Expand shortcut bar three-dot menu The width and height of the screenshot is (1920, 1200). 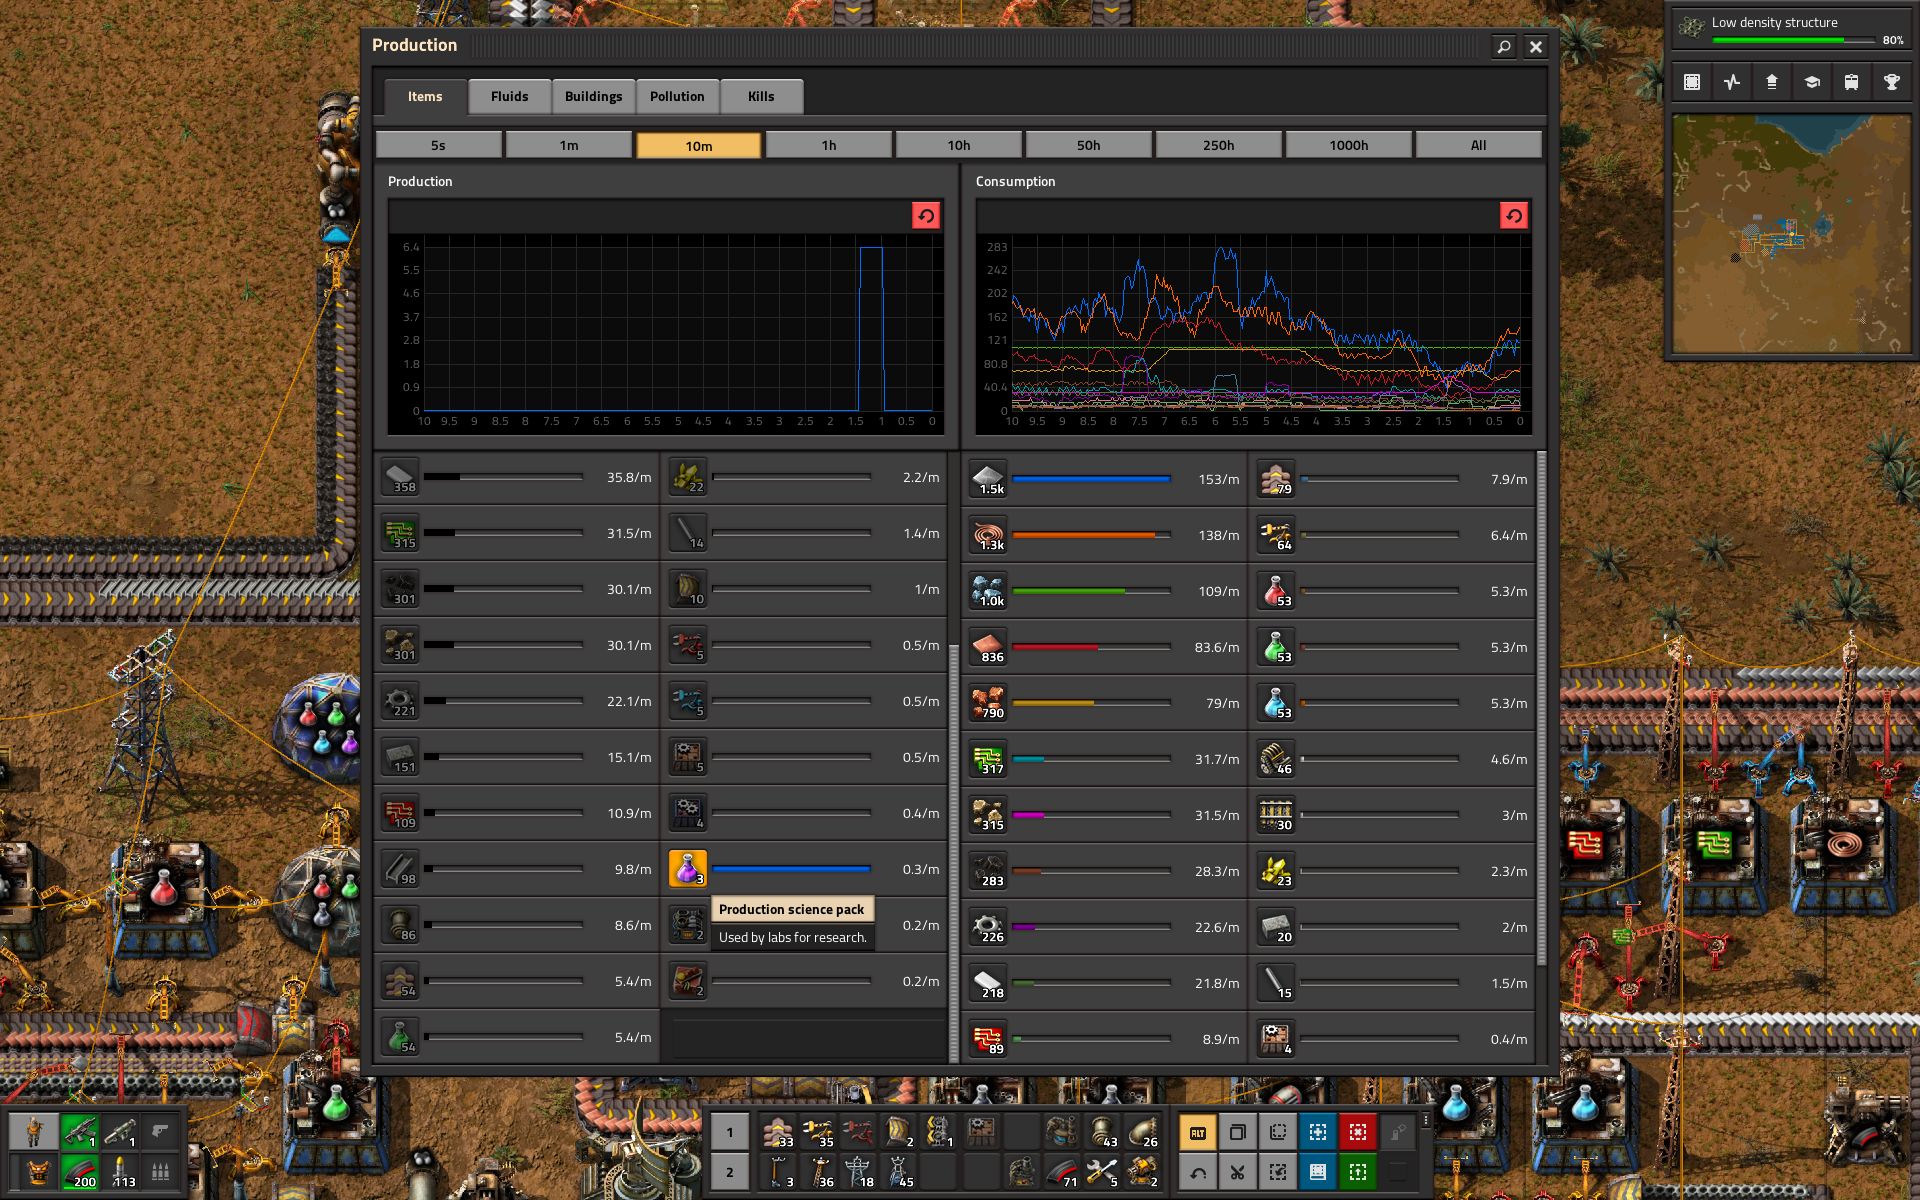pyautogui.click(x=1426, y=1121)
